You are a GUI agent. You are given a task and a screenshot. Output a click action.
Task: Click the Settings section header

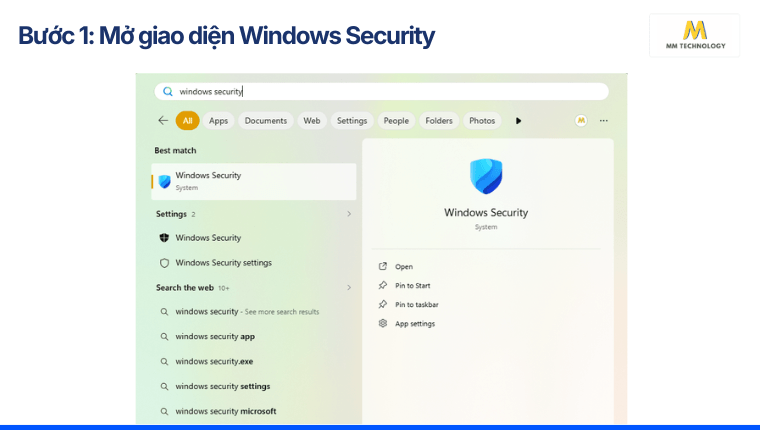(x=171, y=214)
